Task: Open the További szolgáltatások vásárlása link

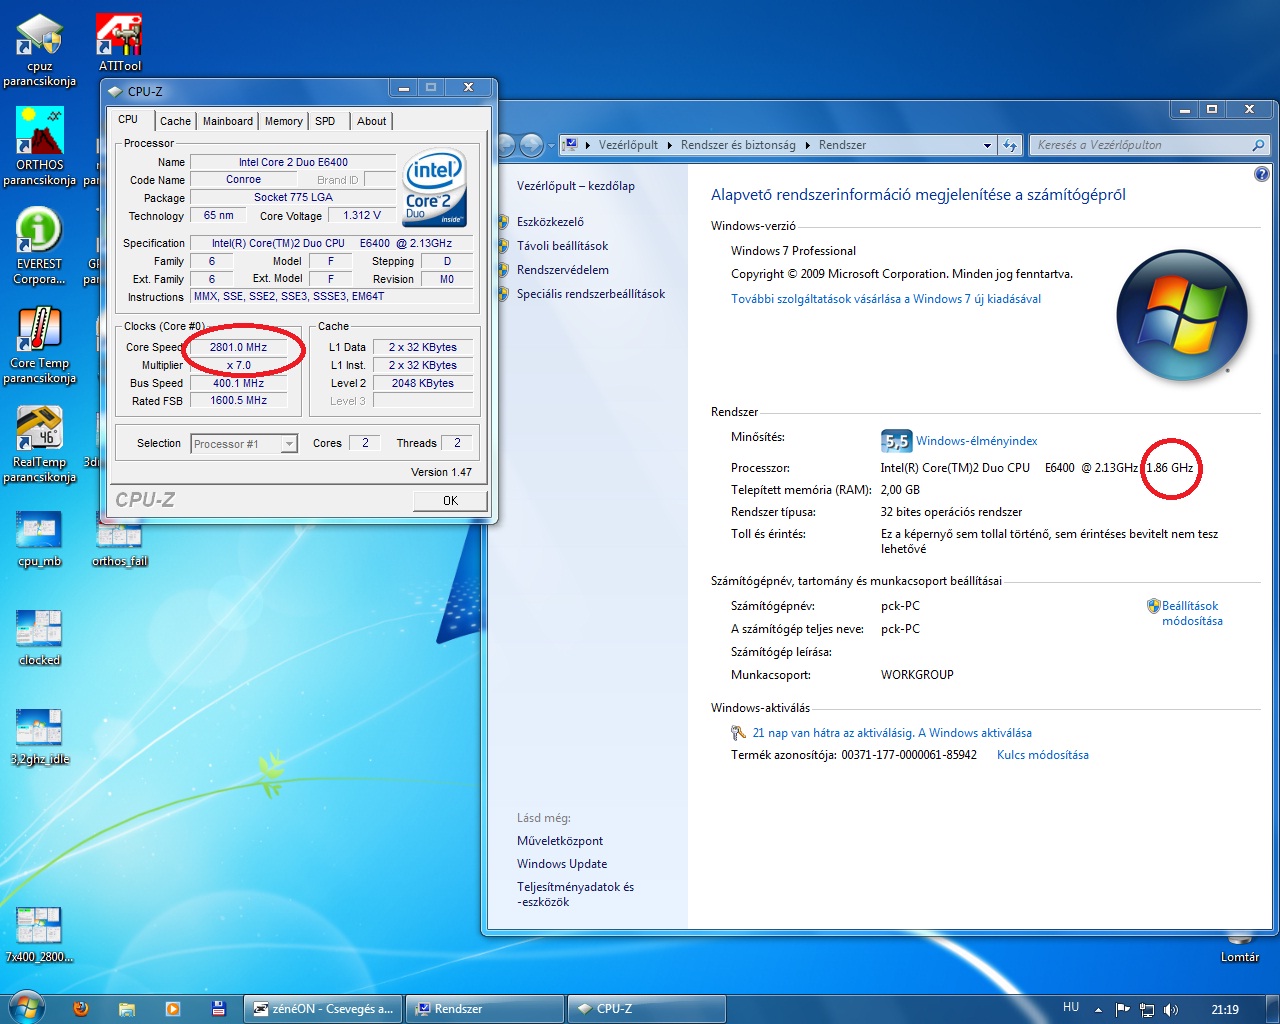Action: click(886, 299)
